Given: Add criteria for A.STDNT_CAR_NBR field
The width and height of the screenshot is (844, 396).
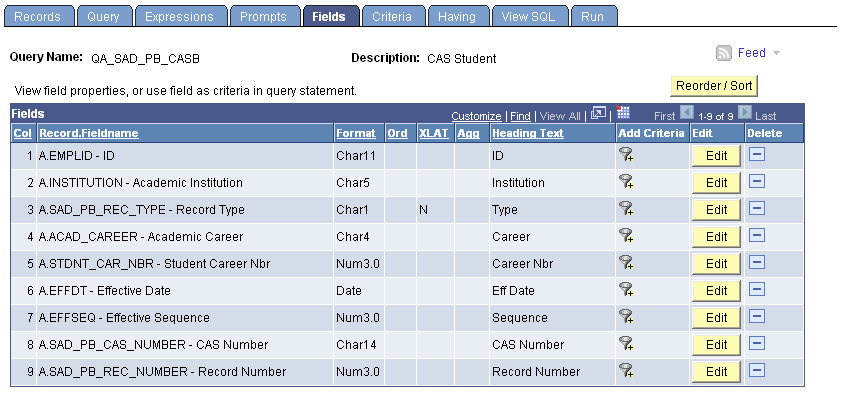Looking at the screenshot, I should pos(625,263).
